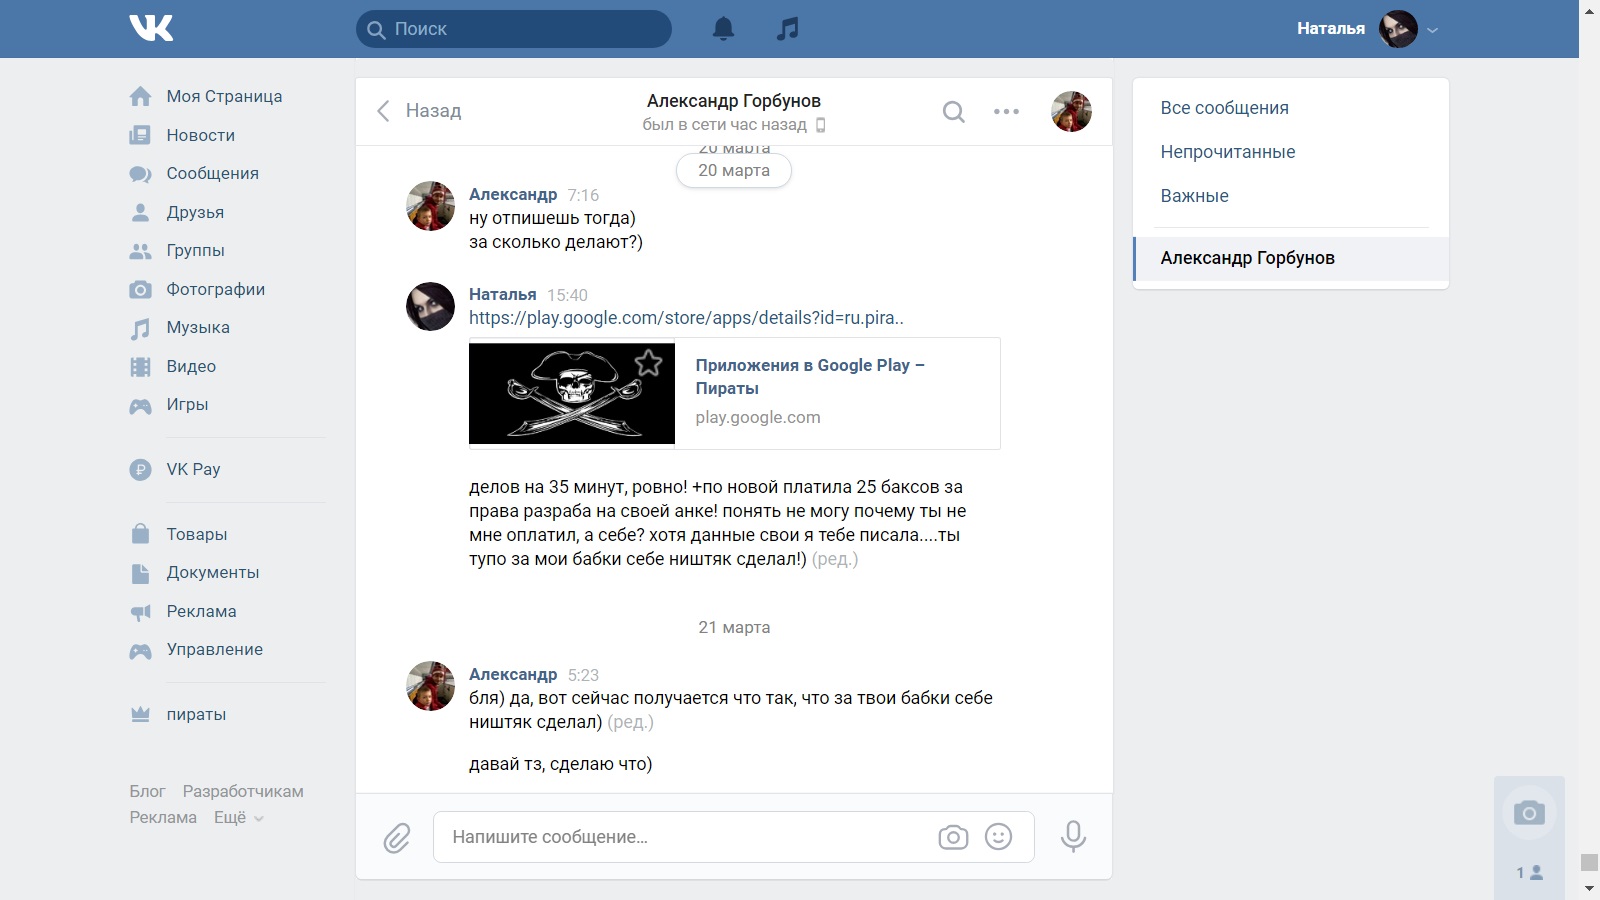Click the microphone voice message icon
The width and height of the screenshot is (1600, 900).
[x=1073, y=836]
